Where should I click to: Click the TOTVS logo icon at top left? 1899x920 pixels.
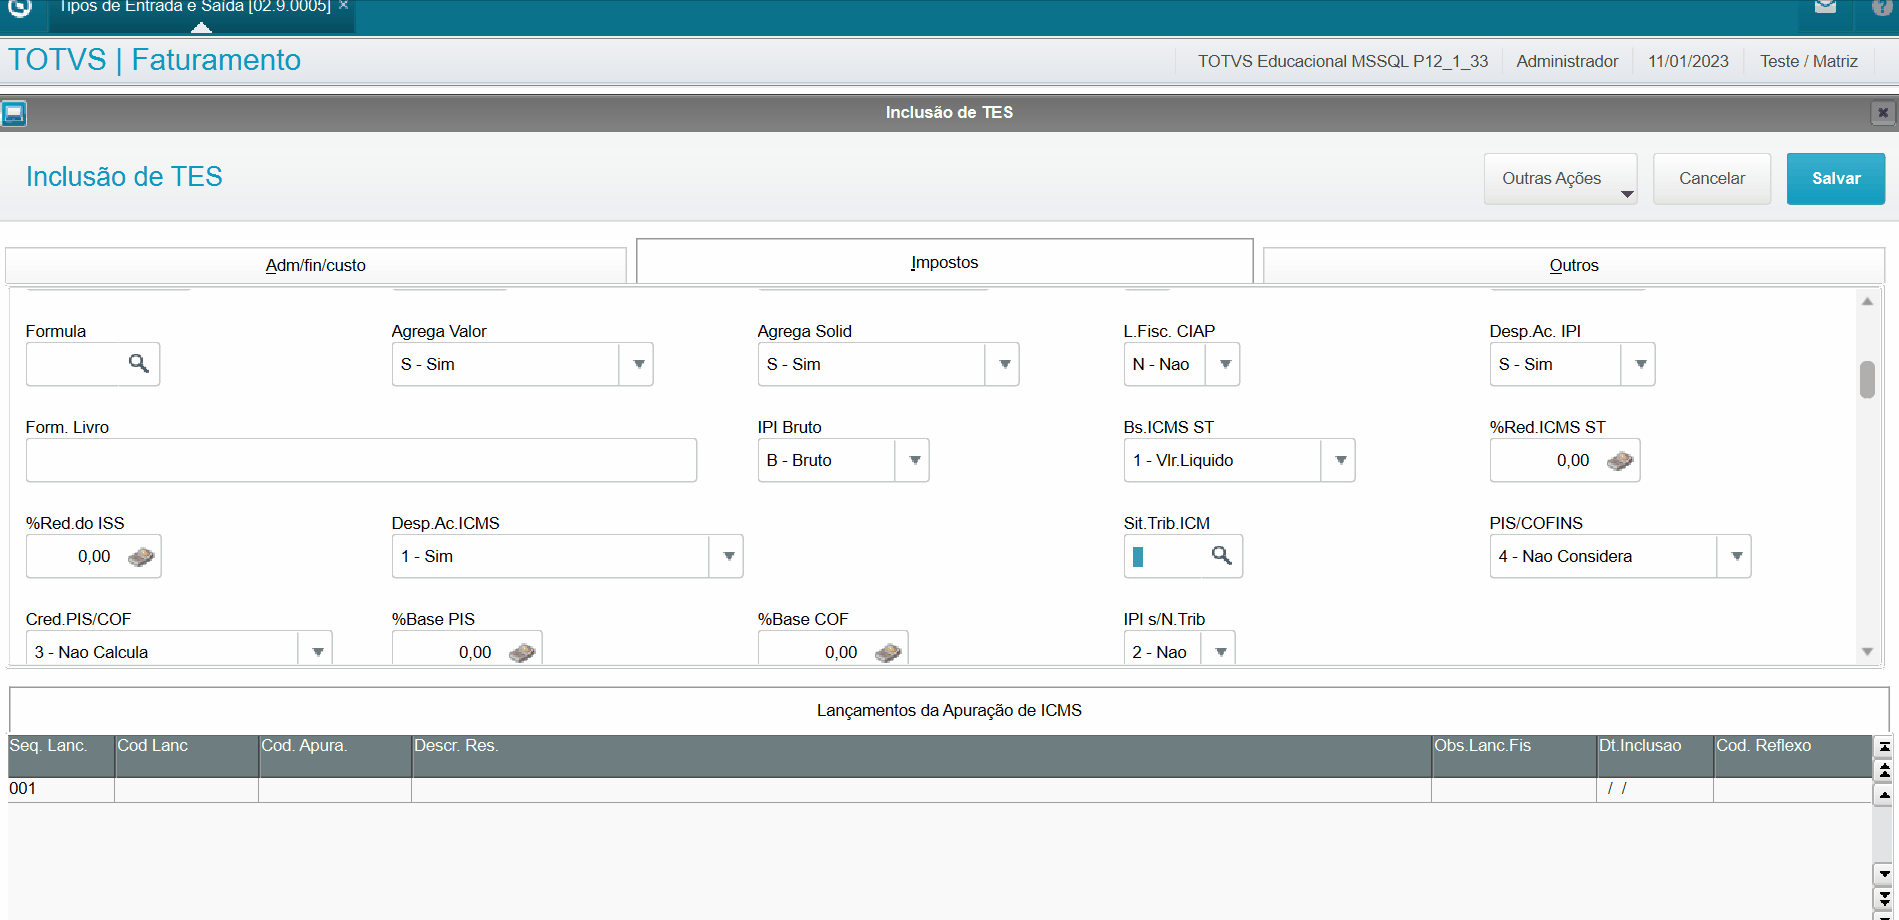[x=20, y=7]
